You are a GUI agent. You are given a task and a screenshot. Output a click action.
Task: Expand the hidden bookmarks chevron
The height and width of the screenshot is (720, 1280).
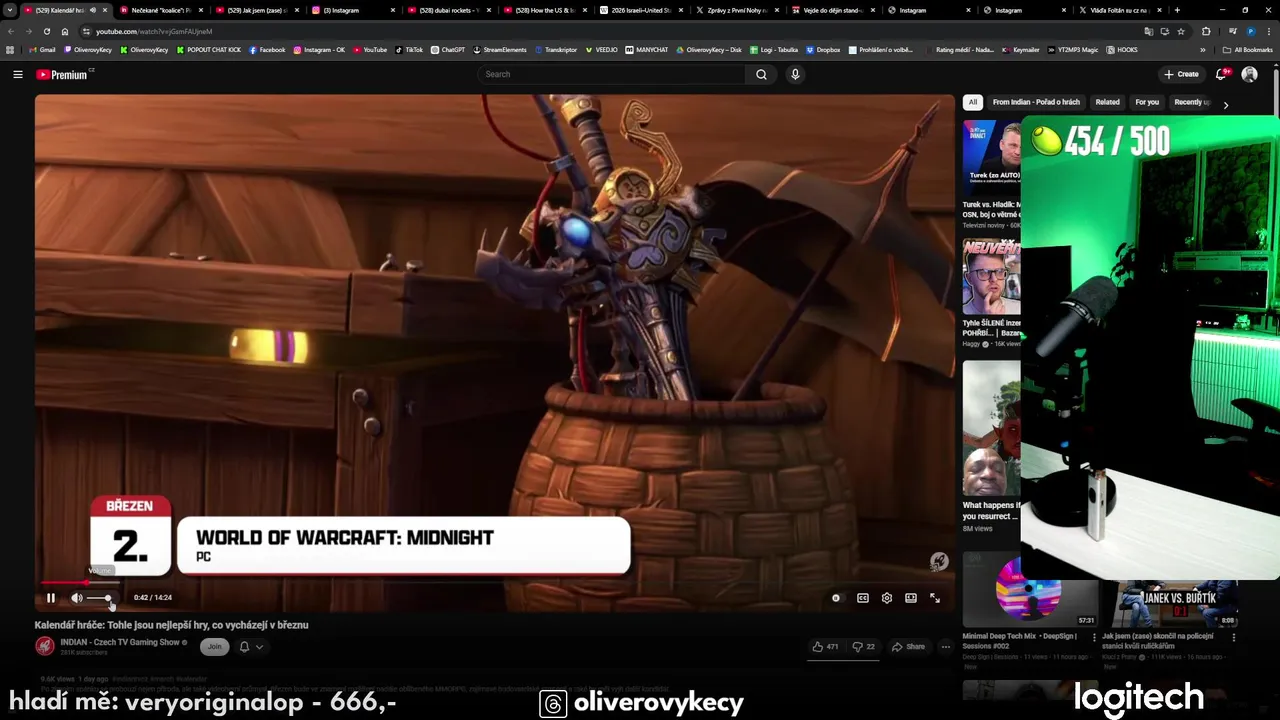pos(1203,50)
